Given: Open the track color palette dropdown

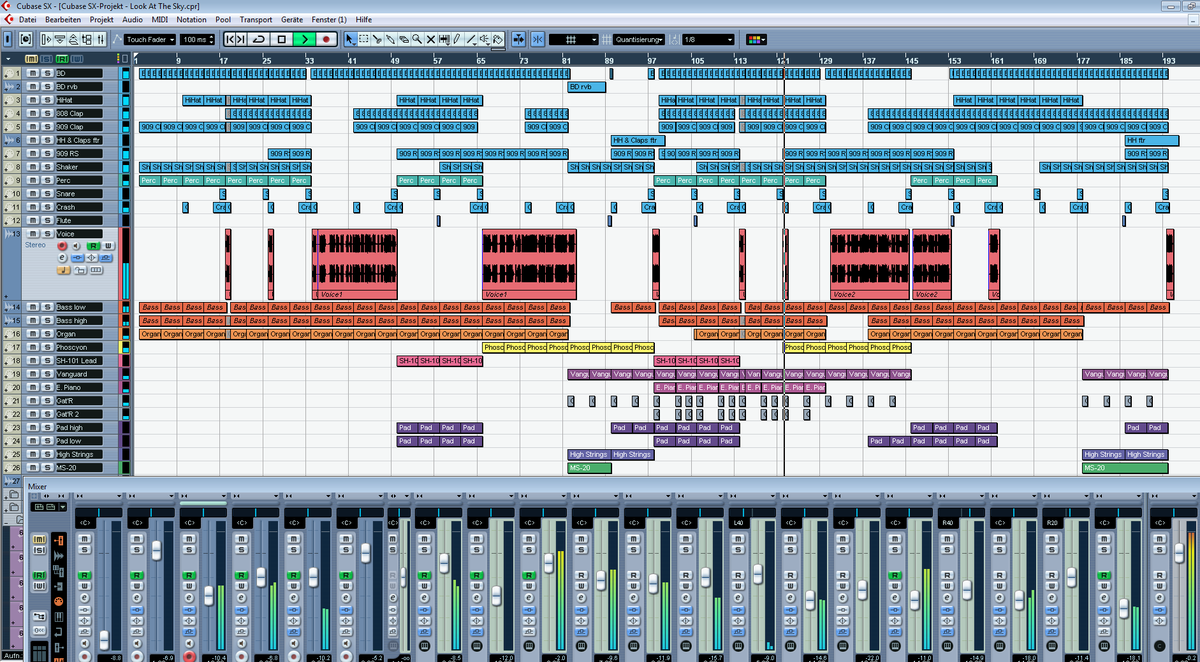Looking at the screenshot, I should tap(756, 39).
